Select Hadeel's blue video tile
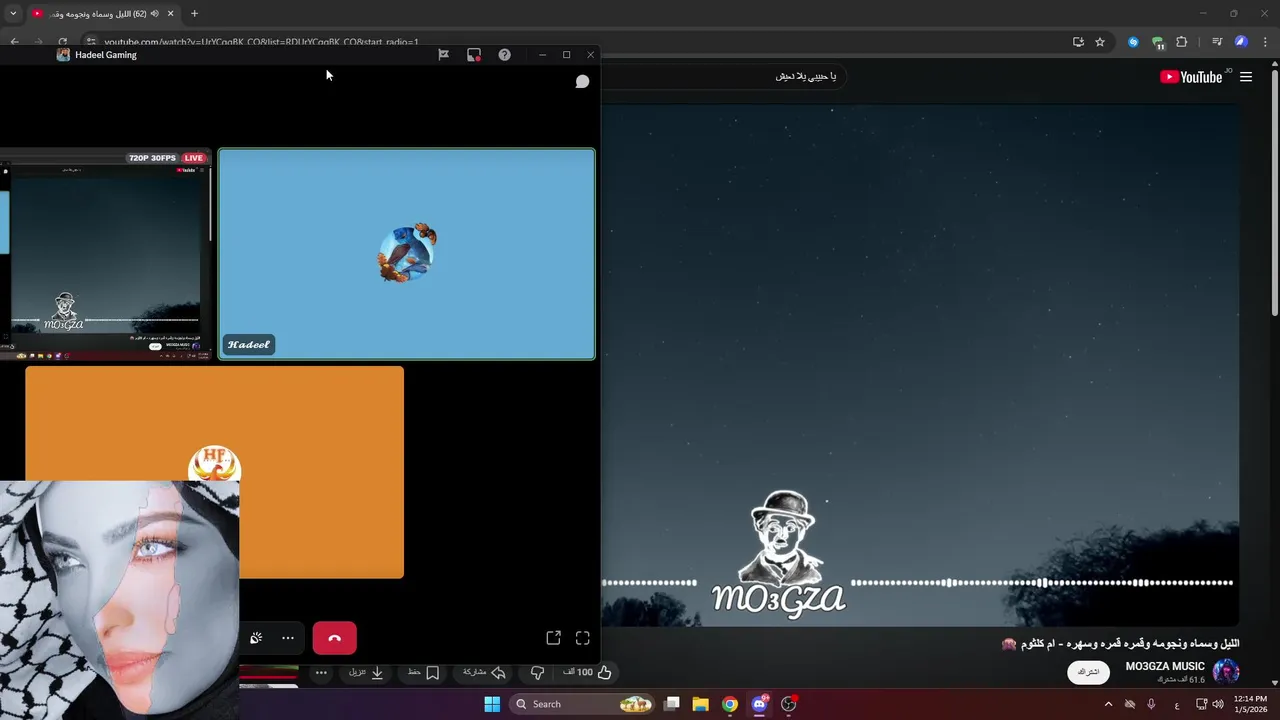 tap(406, 254)
